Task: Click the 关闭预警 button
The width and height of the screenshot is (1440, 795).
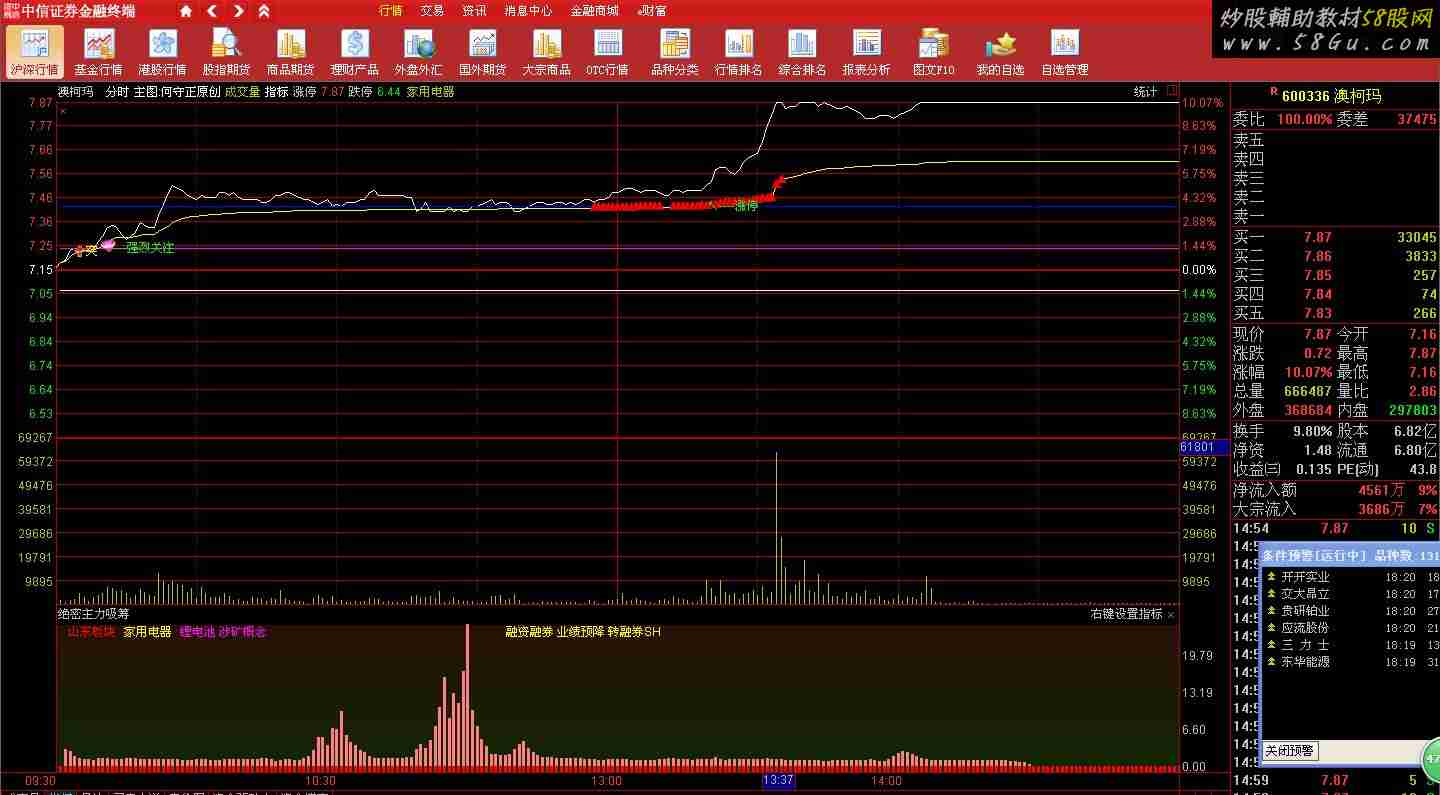Action: pyautogui.click(x=1290, y=751)
